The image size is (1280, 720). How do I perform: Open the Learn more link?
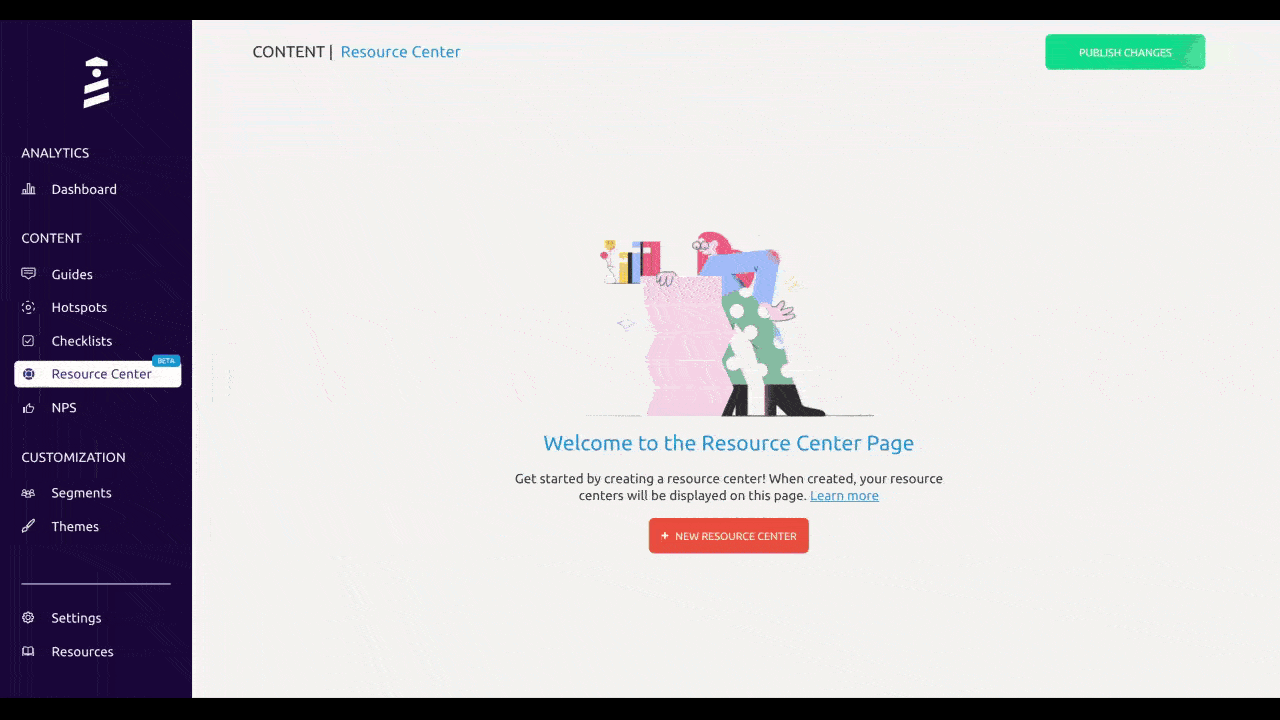(844, 496)
